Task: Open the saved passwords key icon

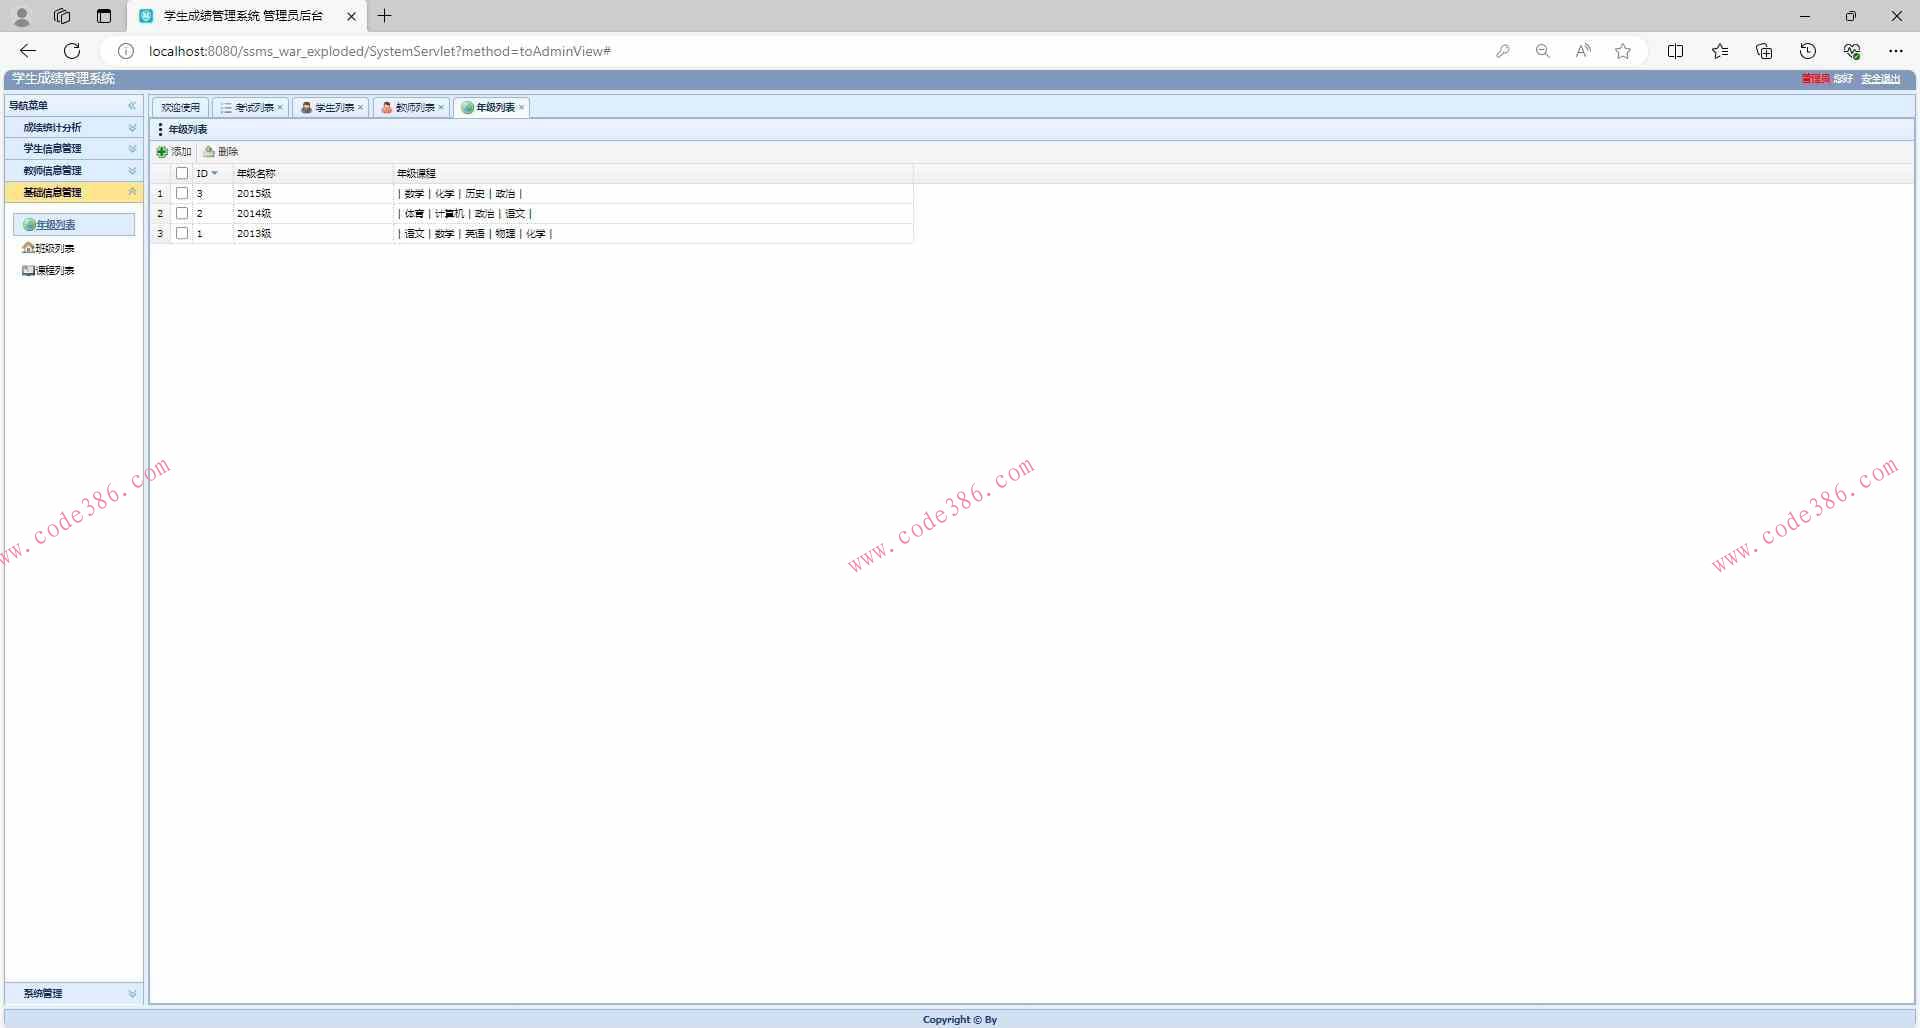Action: point(1502,51)
